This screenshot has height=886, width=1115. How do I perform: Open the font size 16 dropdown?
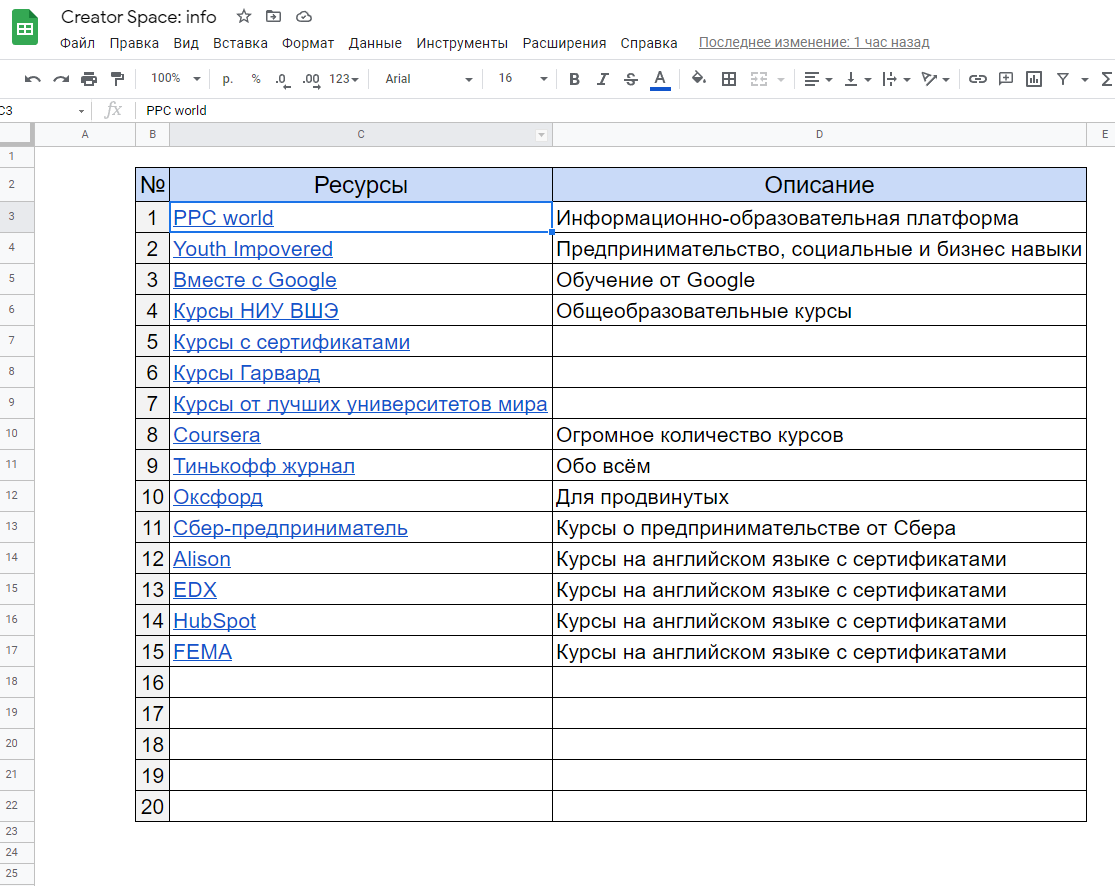(x=523, y=78)
